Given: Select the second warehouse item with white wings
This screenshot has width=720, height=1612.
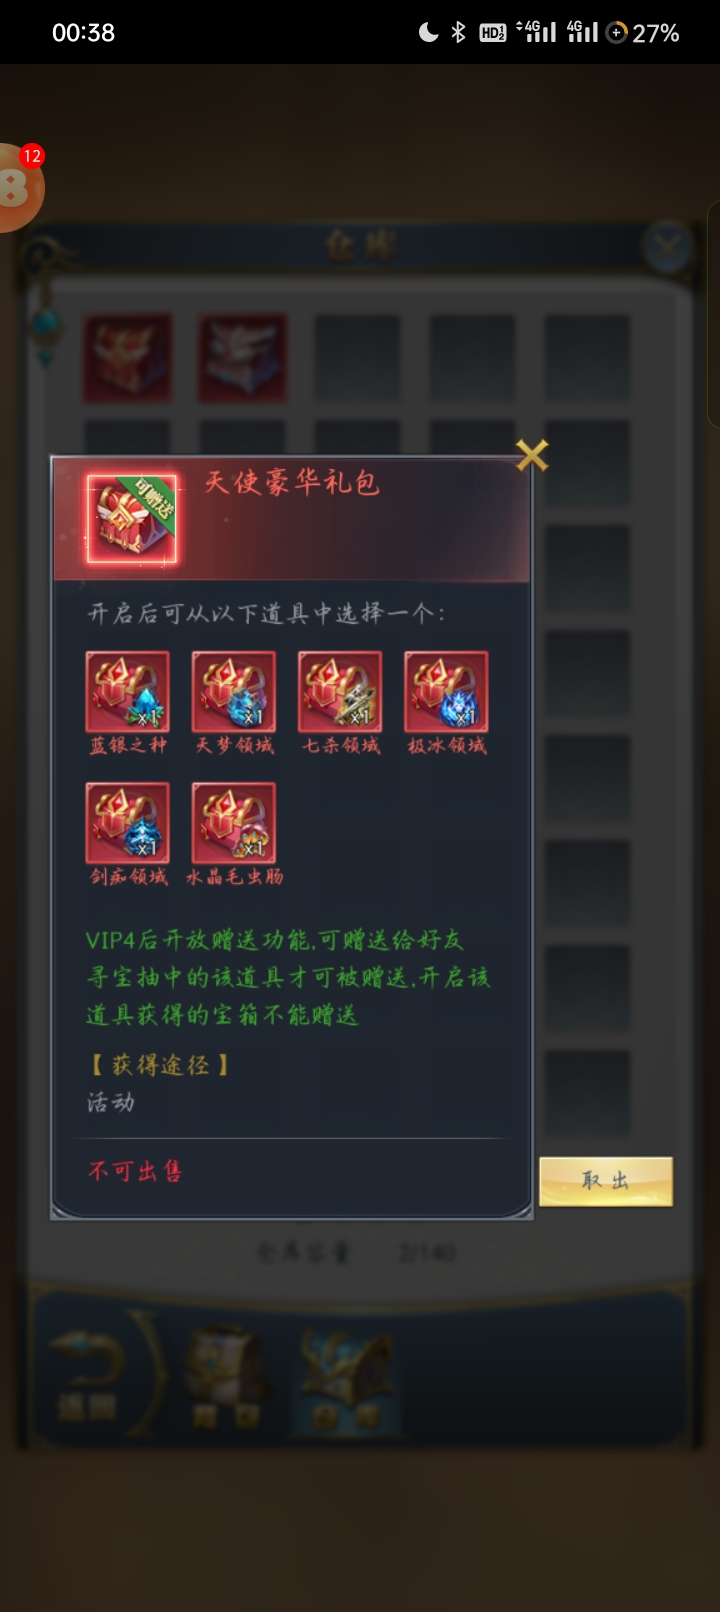Looking at the screenshot, I should pyautogui.click(x=242, y=357).
